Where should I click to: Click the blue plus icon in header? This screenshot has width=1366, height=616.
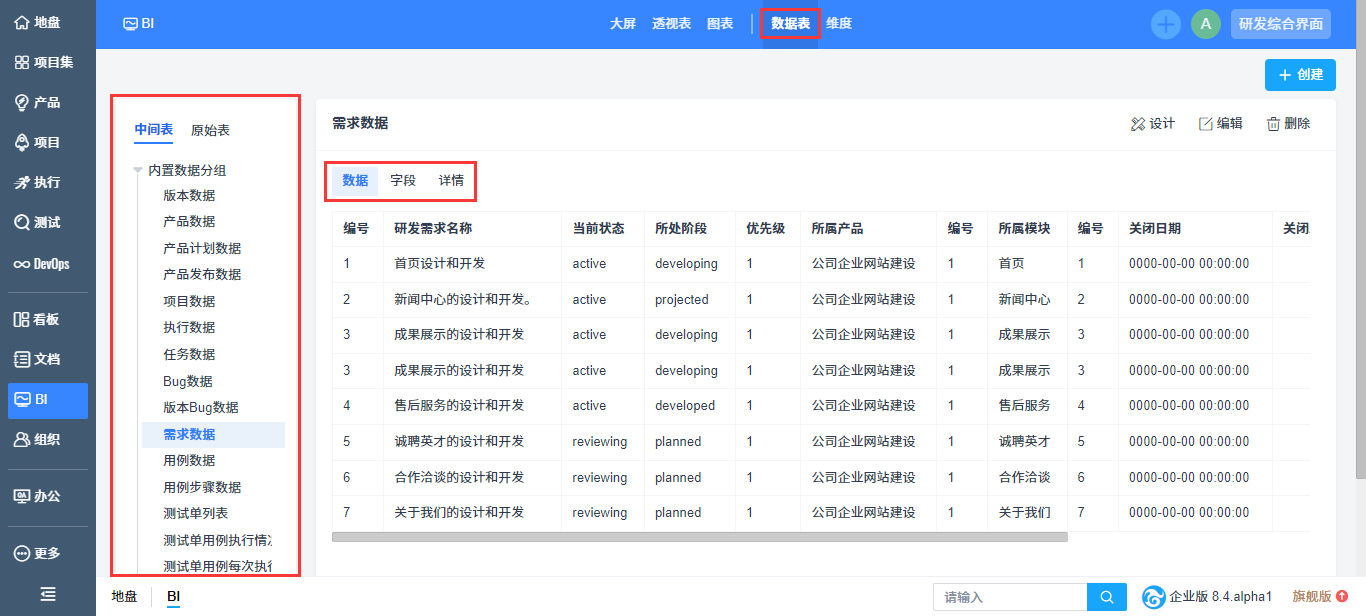[x=1165, y=24]
